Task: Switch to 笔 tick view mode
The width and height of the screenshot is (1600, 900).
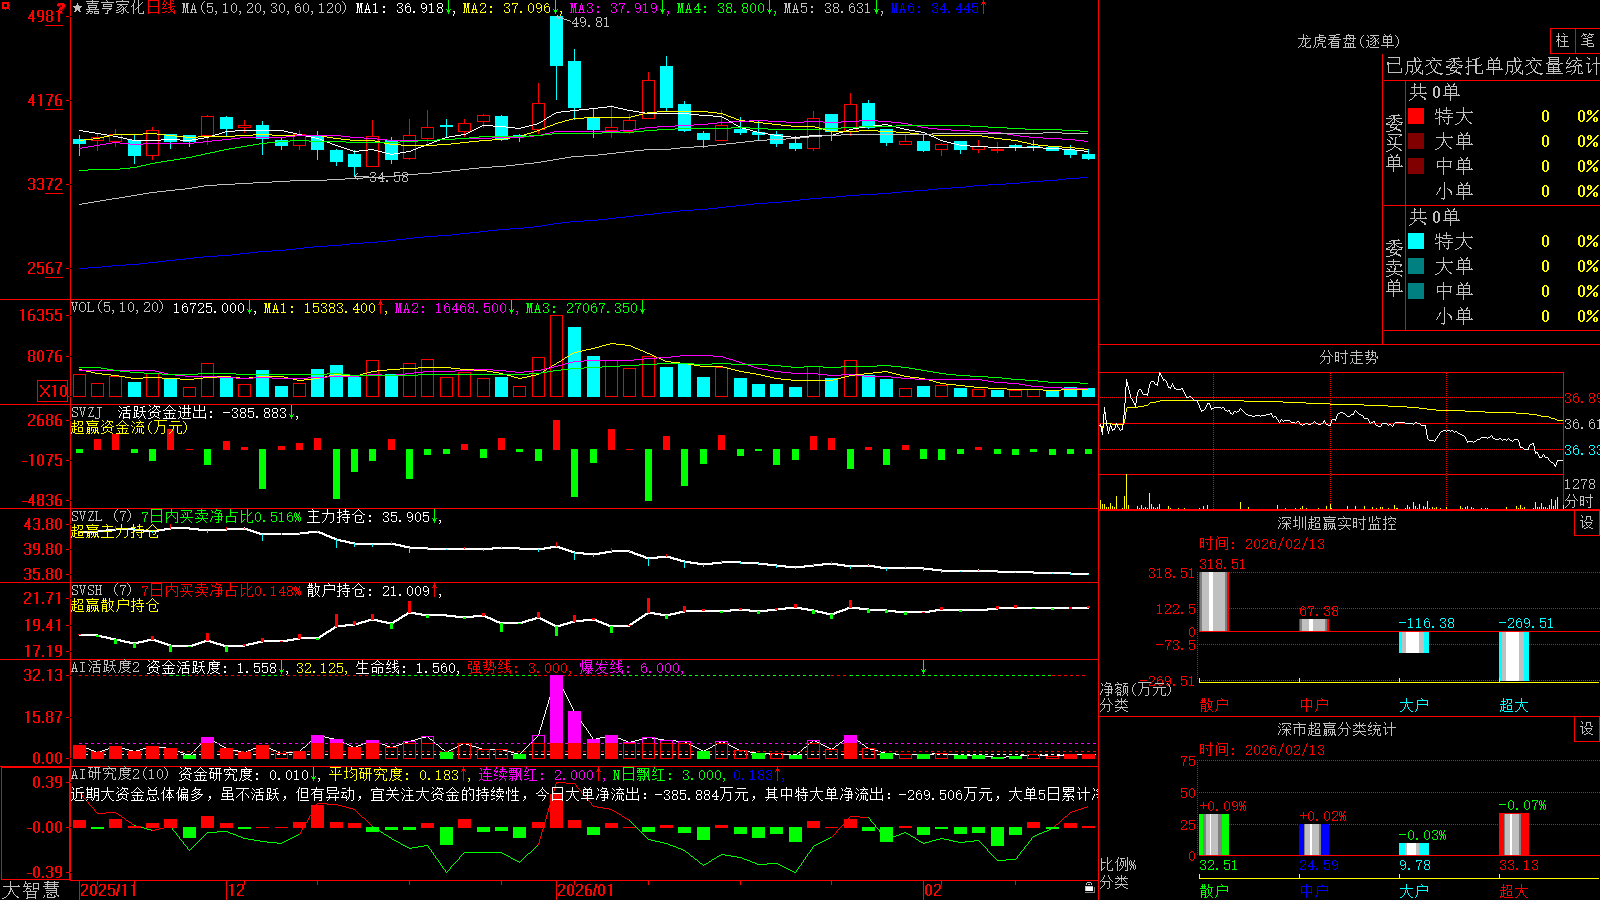Action: click(x=1587, y=40)
